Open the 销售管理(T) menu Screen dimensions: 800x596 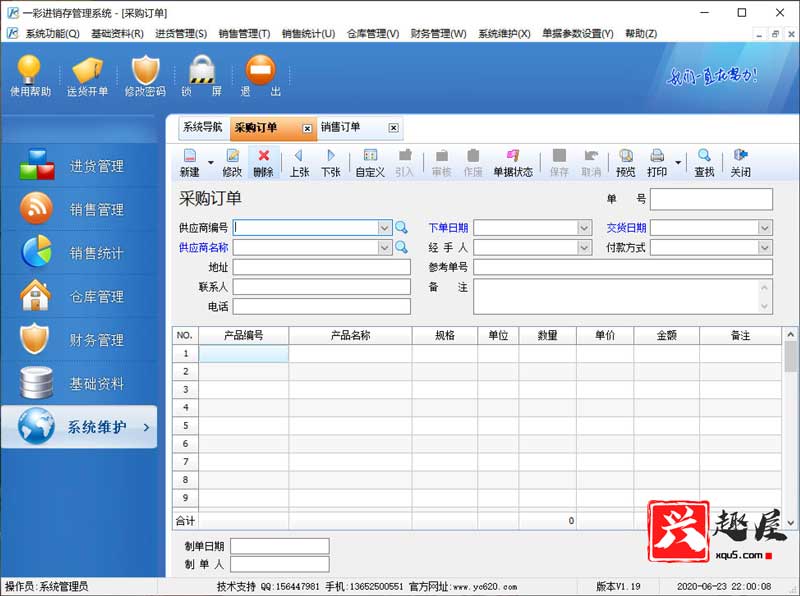pos(244,34)
